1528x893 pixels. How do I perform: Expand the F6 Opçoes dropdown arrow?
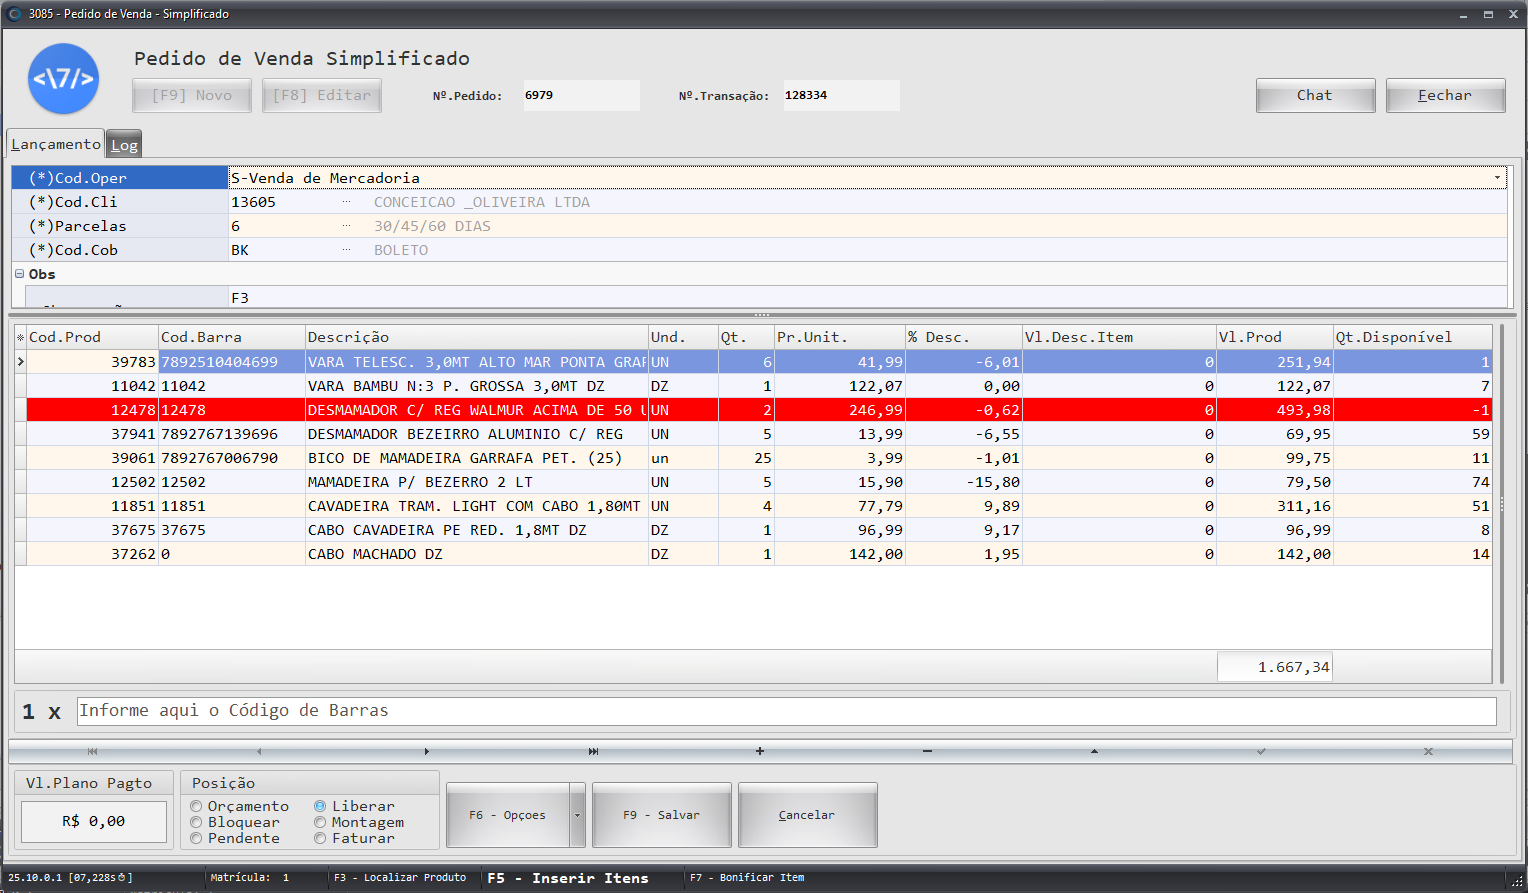(x=577, y=815)
